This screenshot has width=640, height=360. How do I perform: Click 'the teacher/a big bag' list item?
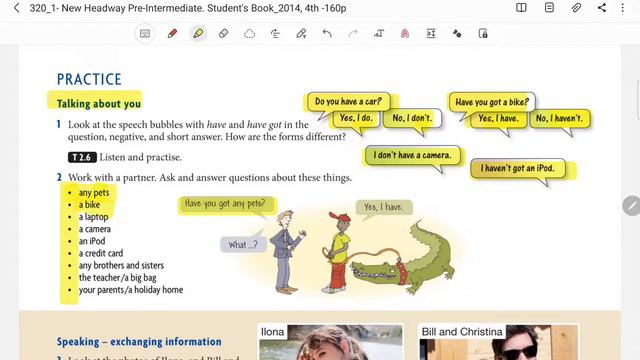click(118, 278)
